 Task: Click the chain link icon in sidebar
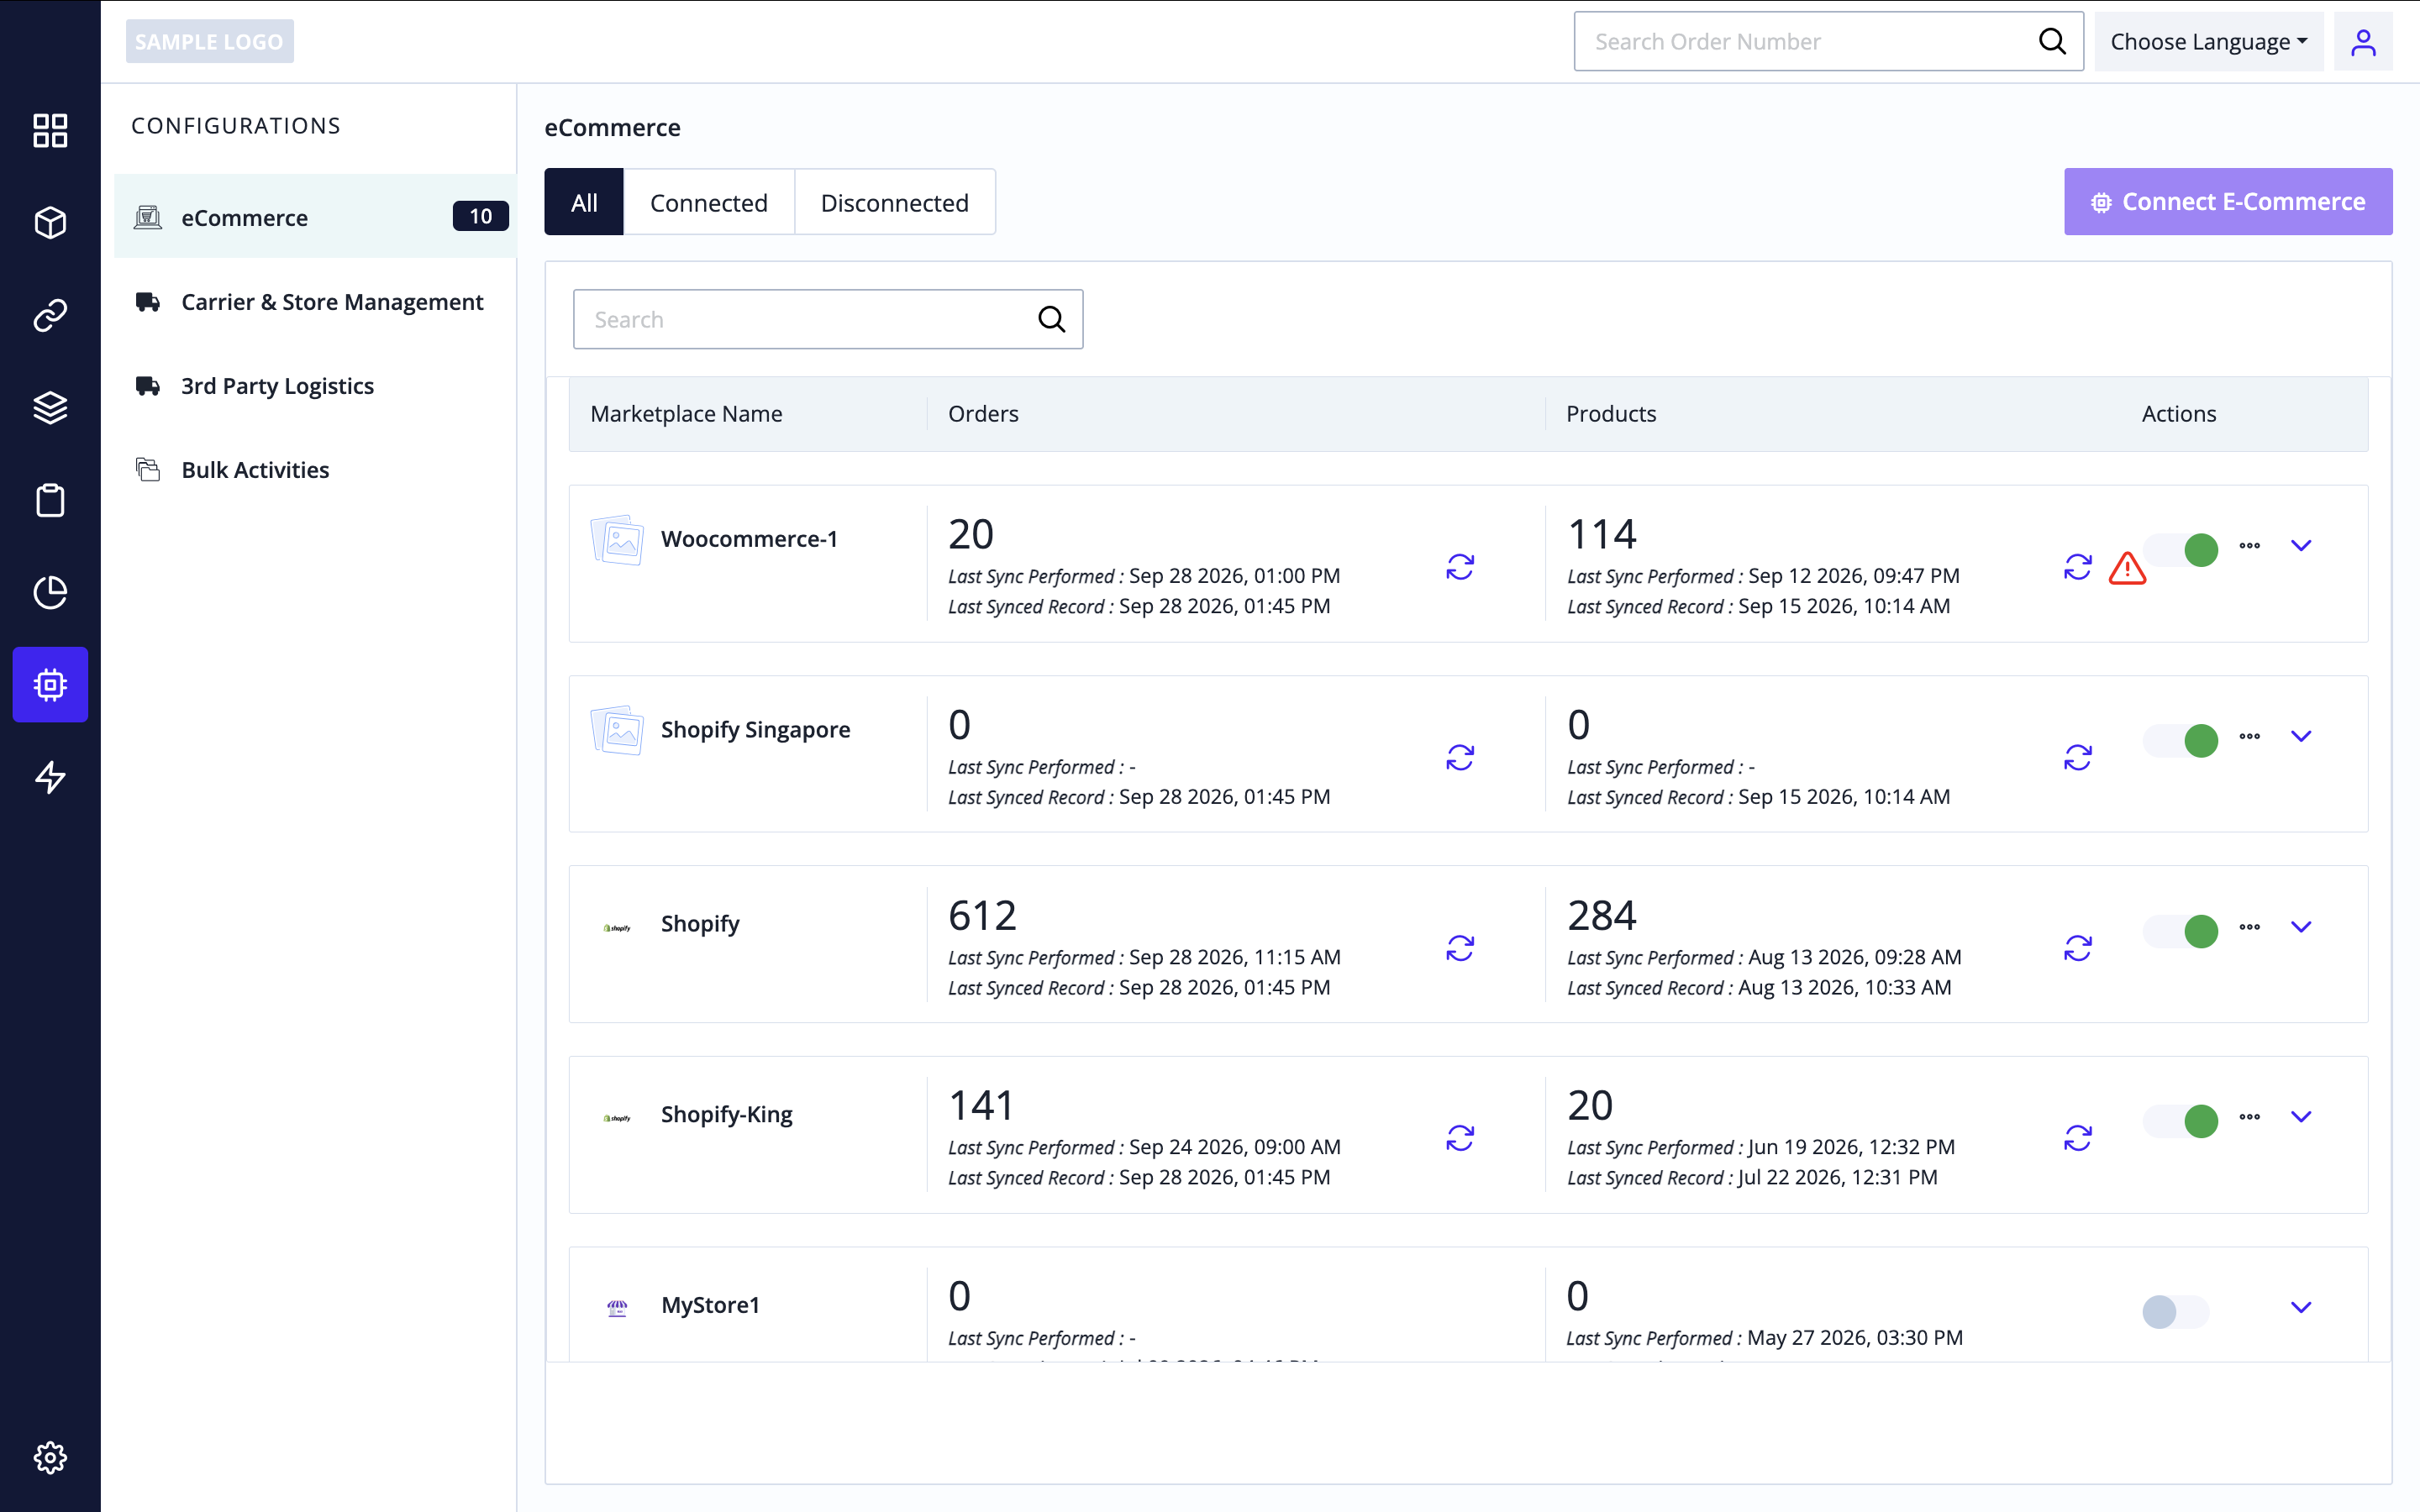pyautogui.click(x=50, y=315)
